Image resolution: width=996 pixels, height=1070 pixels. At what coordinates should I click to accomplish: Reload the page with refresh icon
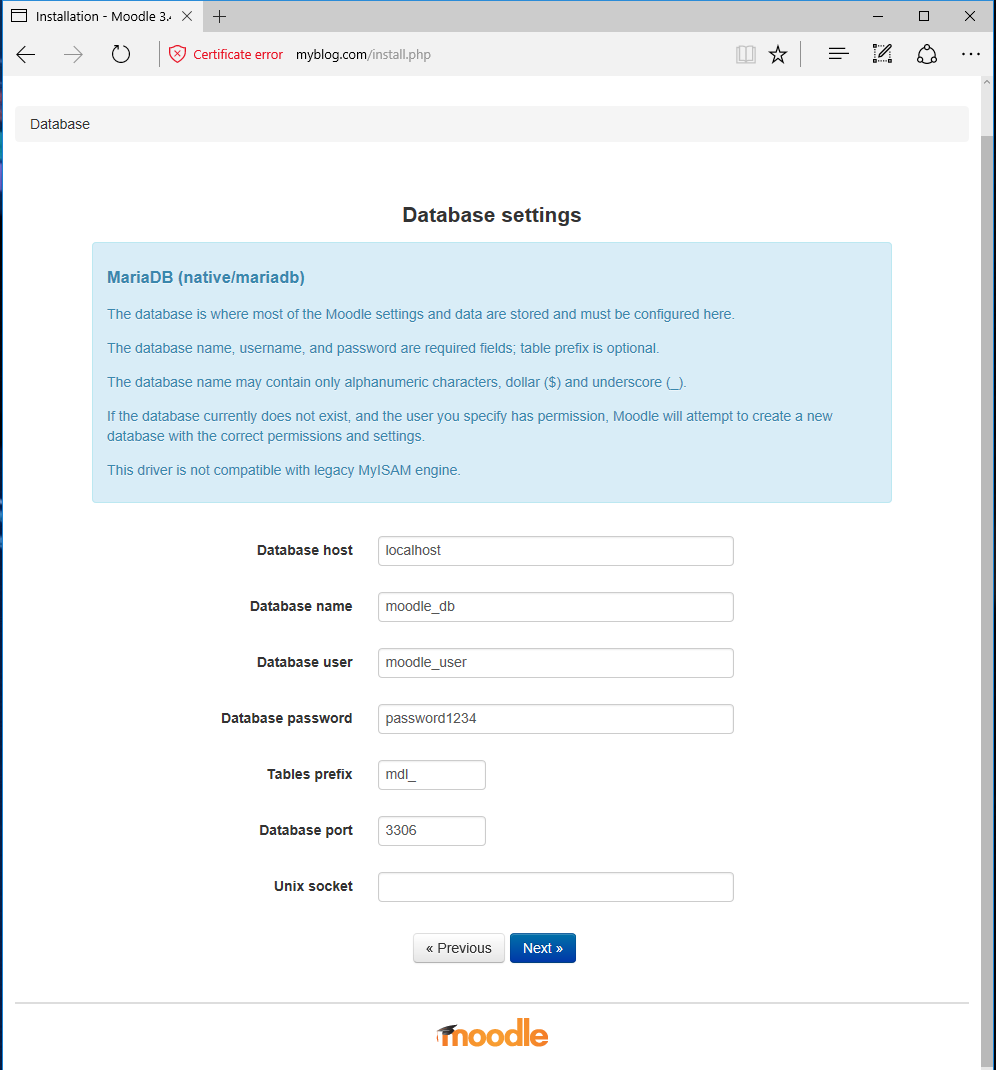coord(121,54)
